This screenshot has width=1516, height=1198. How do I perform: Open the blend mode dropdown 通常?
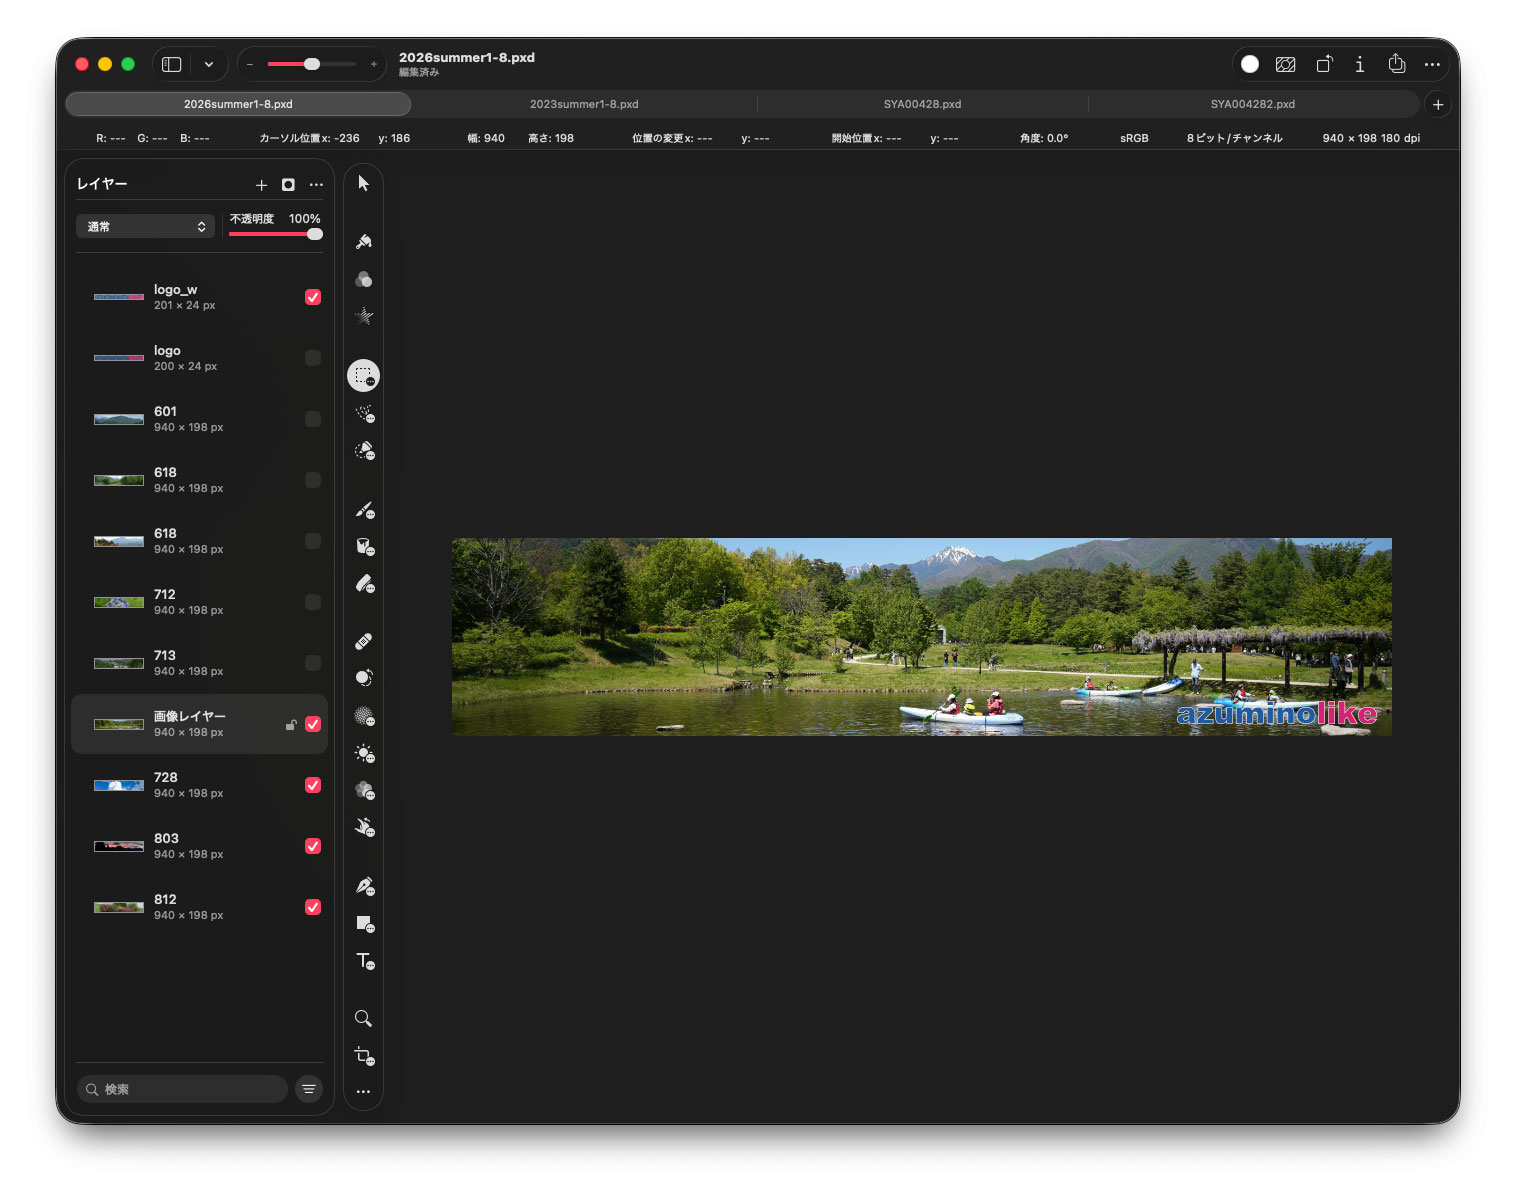(x=146, y=226)
